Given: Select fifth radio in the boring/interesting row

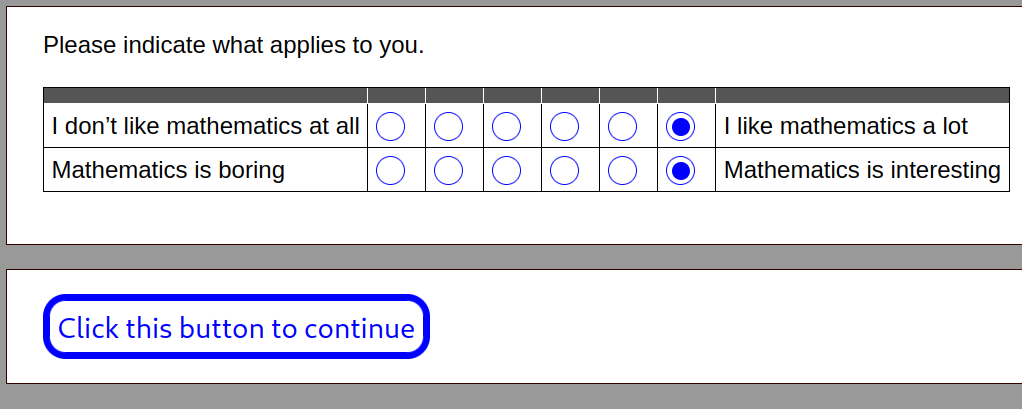Looking at the screenshot, I should point(622,171).
